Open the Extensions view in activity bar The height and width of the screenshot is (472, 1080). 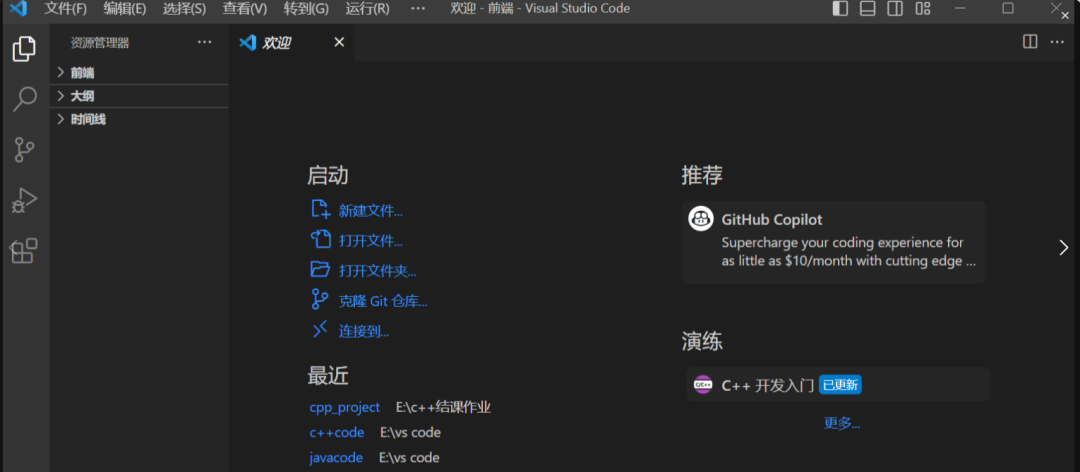24,251
